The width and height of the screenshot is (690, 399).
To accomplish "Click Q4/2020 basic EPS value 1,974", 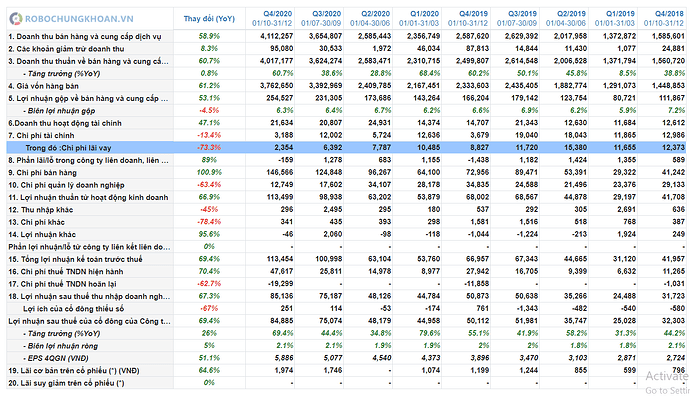I will 283,370.
